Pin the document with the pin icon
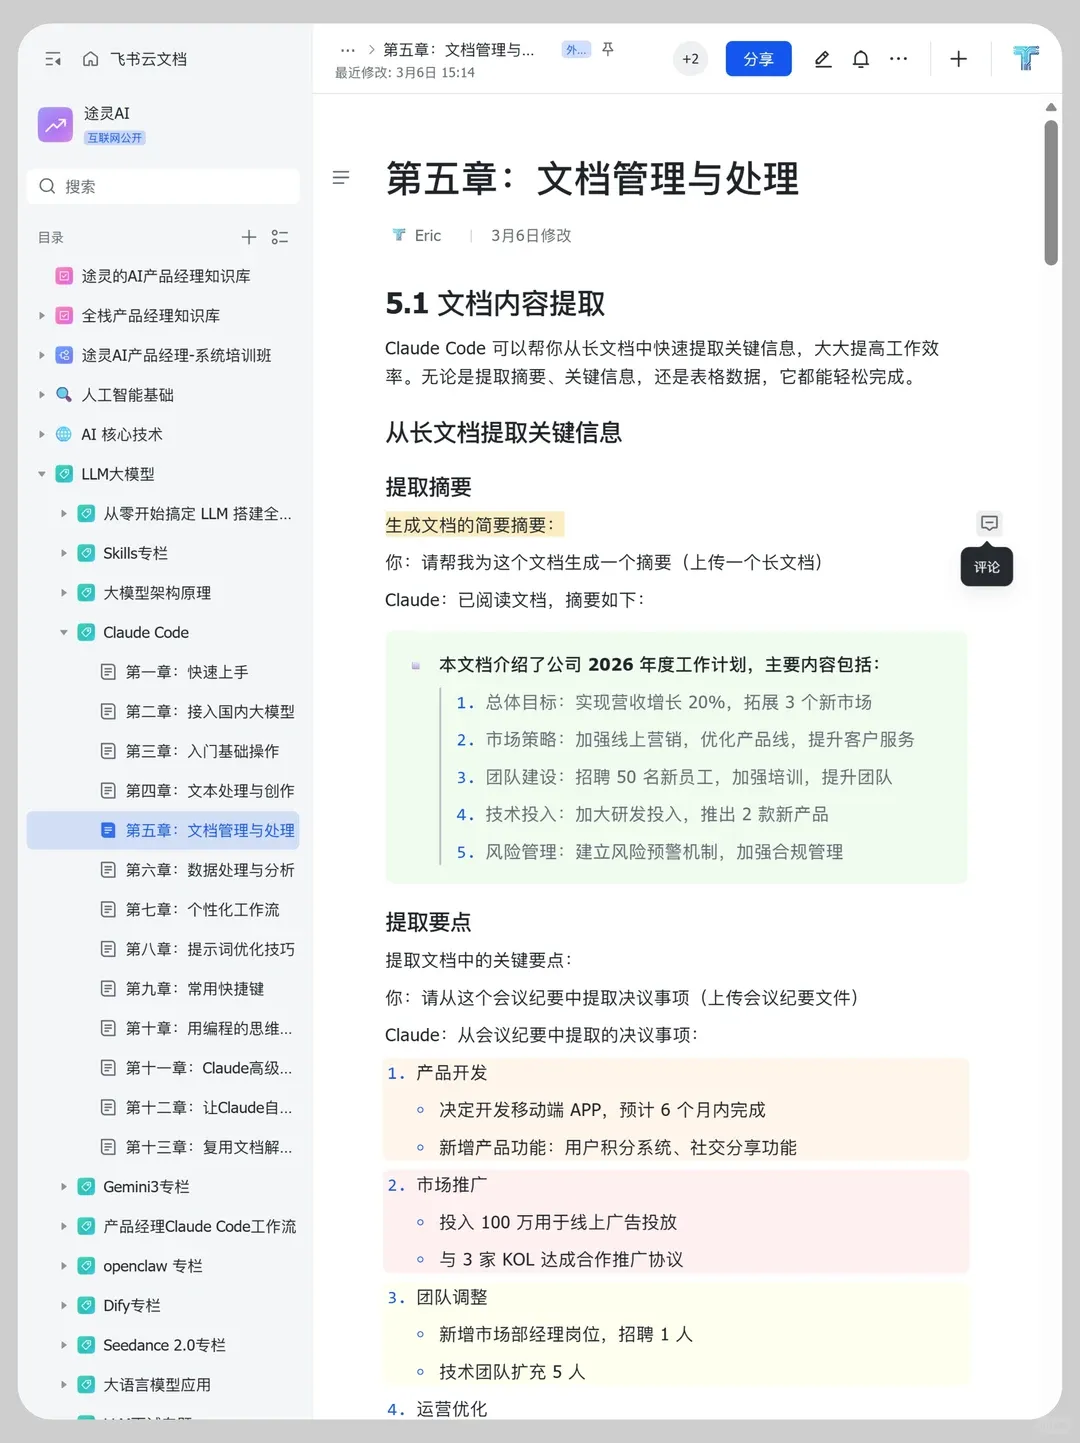The image size is (1080, 1443). 608,49
